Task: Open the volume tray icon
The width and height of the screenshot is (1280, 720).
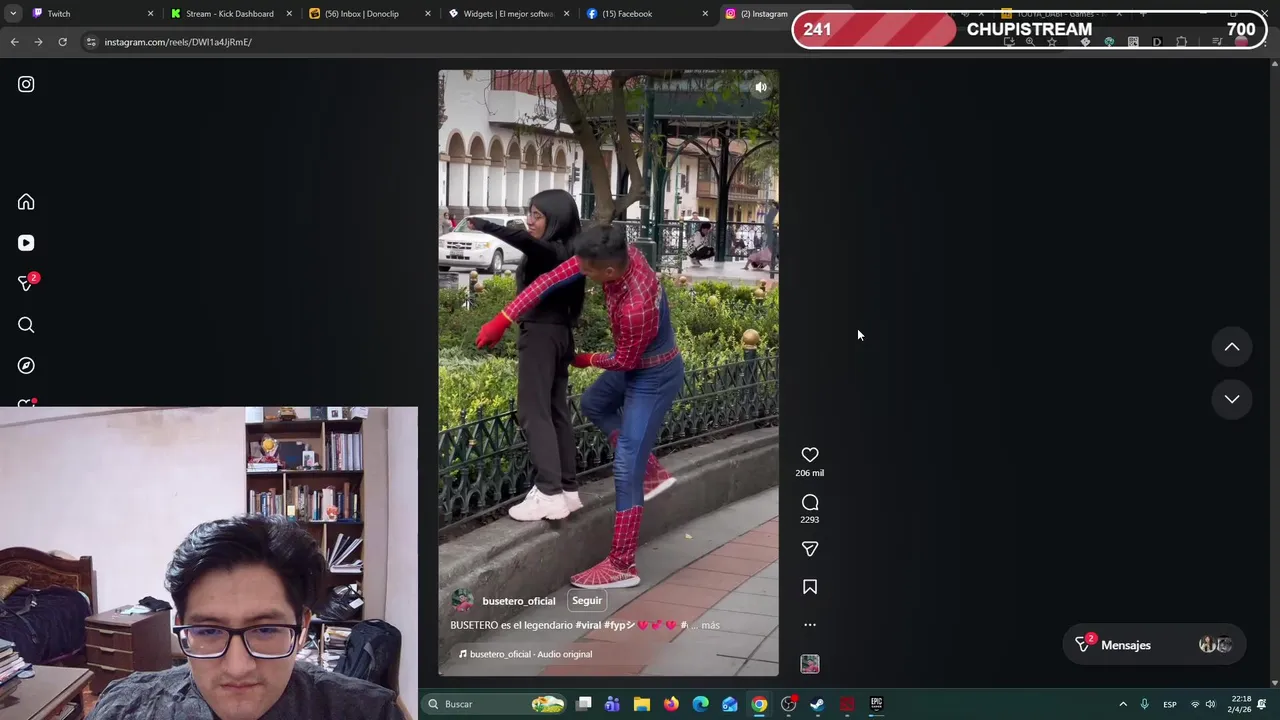Action: (x=1211, y=704)
